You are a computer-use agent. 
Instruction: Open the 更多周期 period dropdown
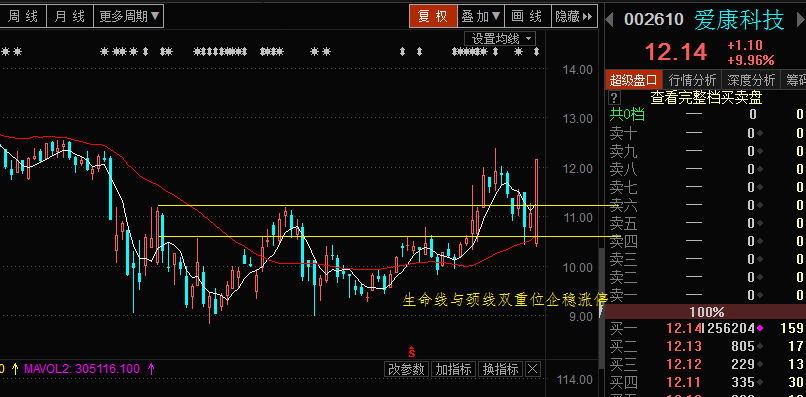pos(129,16)
